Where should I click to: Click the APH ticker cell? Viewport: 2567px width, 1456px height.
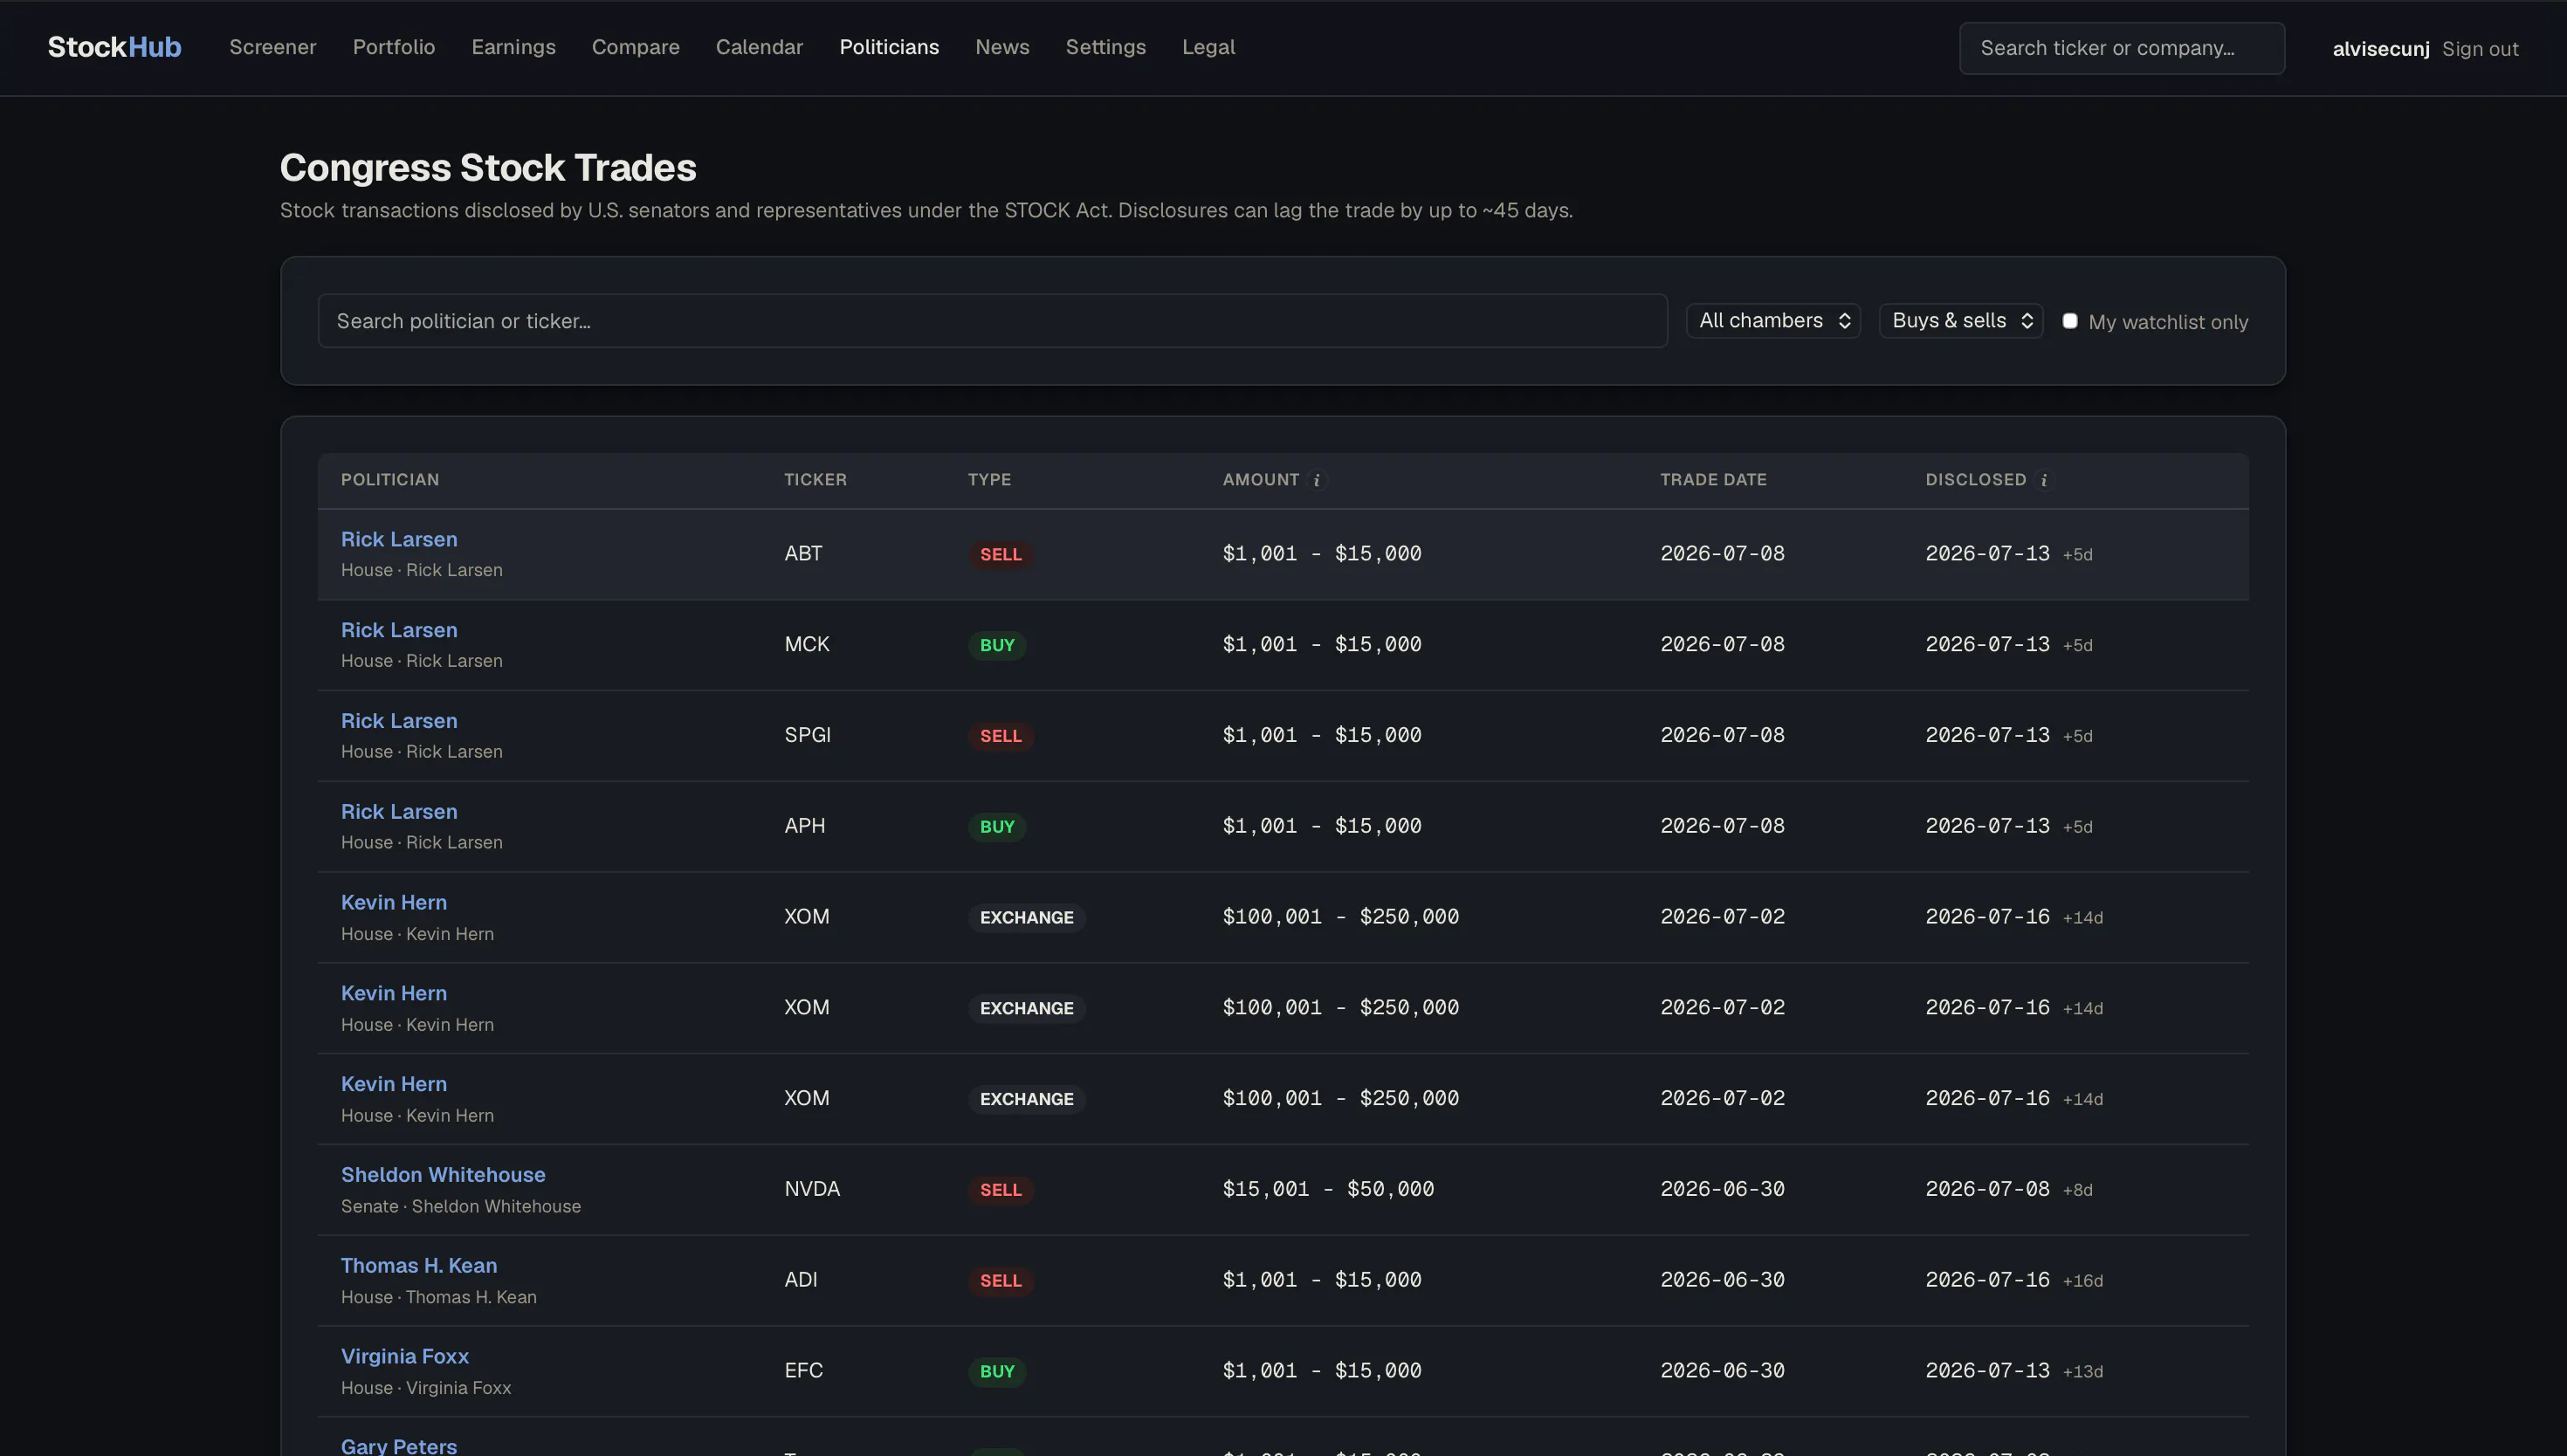(x=805, y=826)
